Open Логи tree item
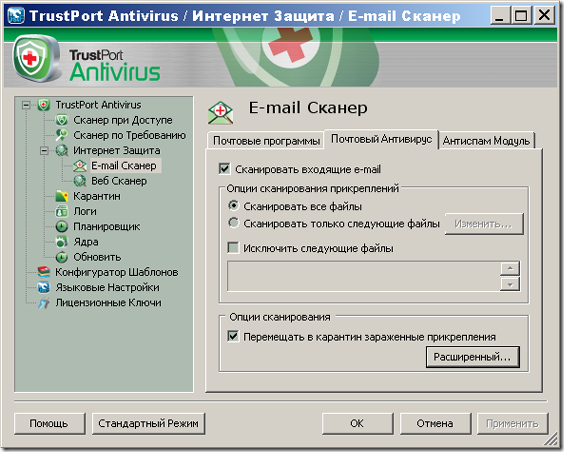Image resolution: width=564 pixels, height=452 pixels. (85, 211)
